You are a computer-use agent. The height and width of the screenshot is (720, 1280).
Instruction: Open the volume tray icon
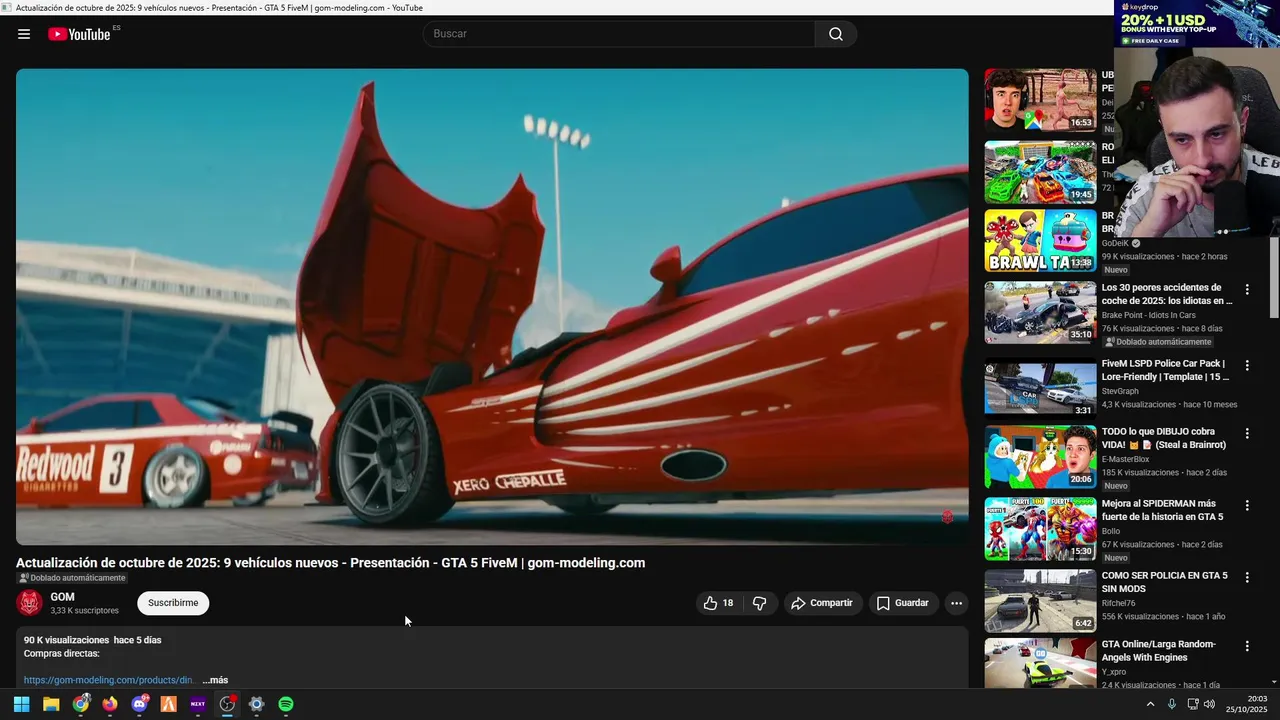tap(1209, 704)
